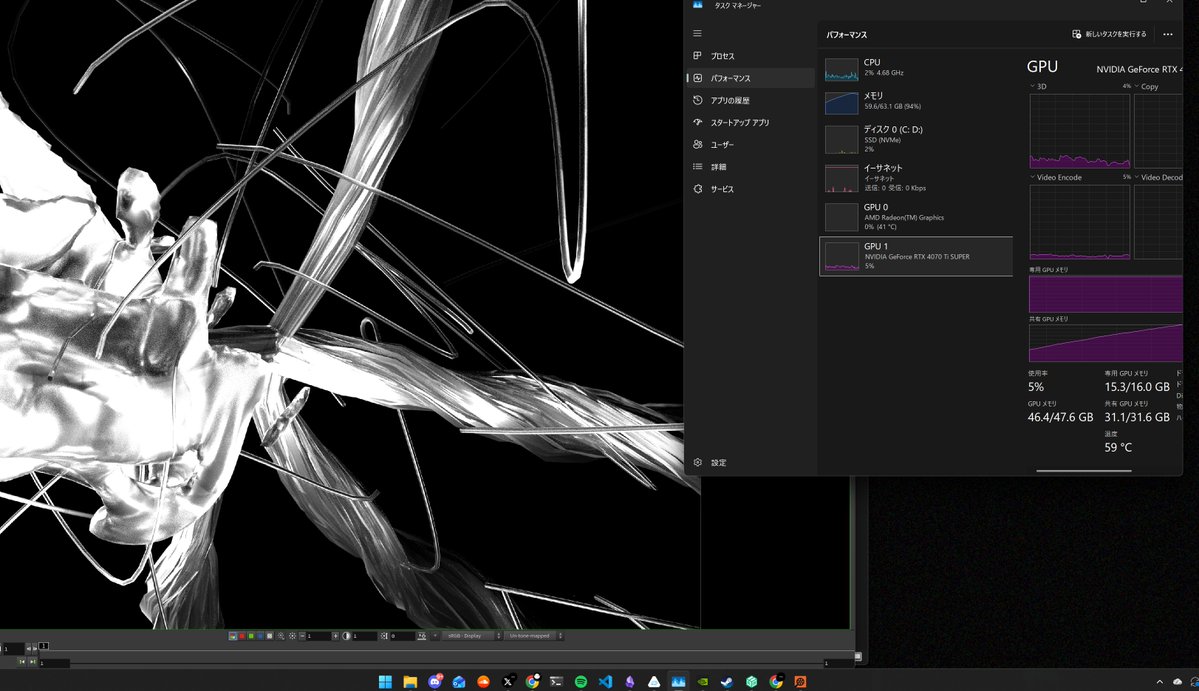Open the プロセス (Processes) page in Task Manager
This screenshot has width=1199, height=691.
click(x=750, y=56)
